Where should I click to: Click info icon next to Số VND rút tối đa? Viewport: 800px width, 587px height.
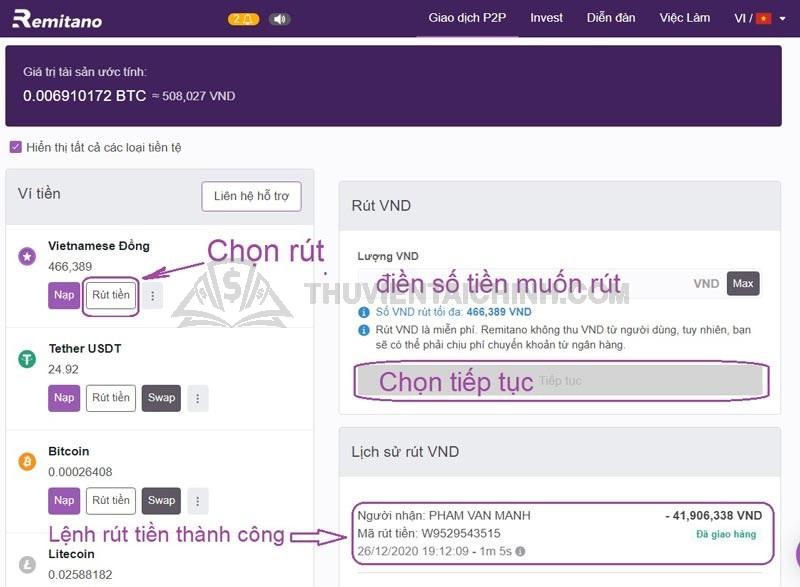click(364, 312)
